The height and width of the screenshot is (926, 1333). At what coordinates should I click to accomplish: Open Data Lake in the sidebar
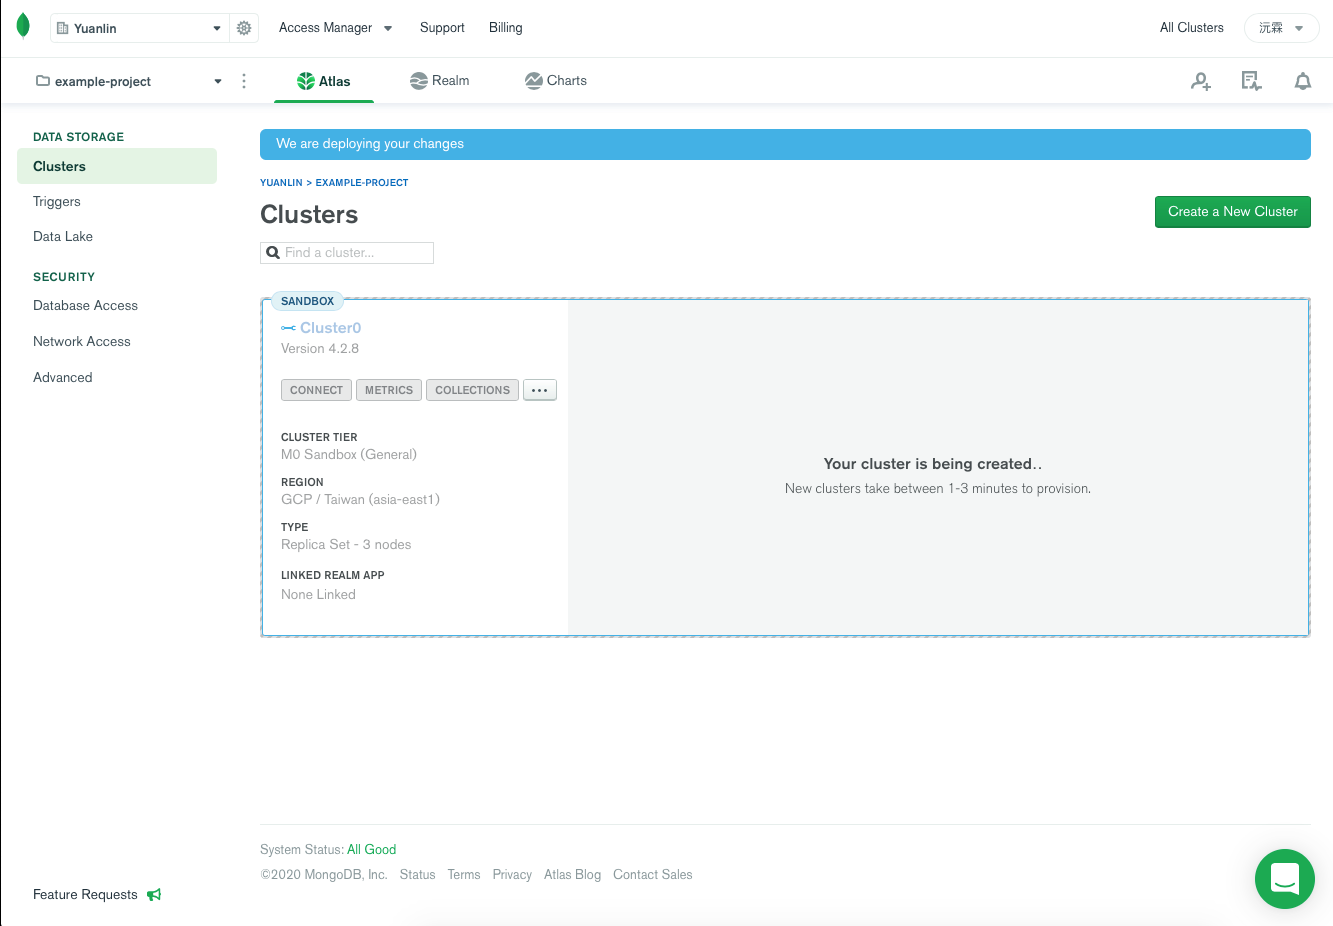tap(63, 236)
